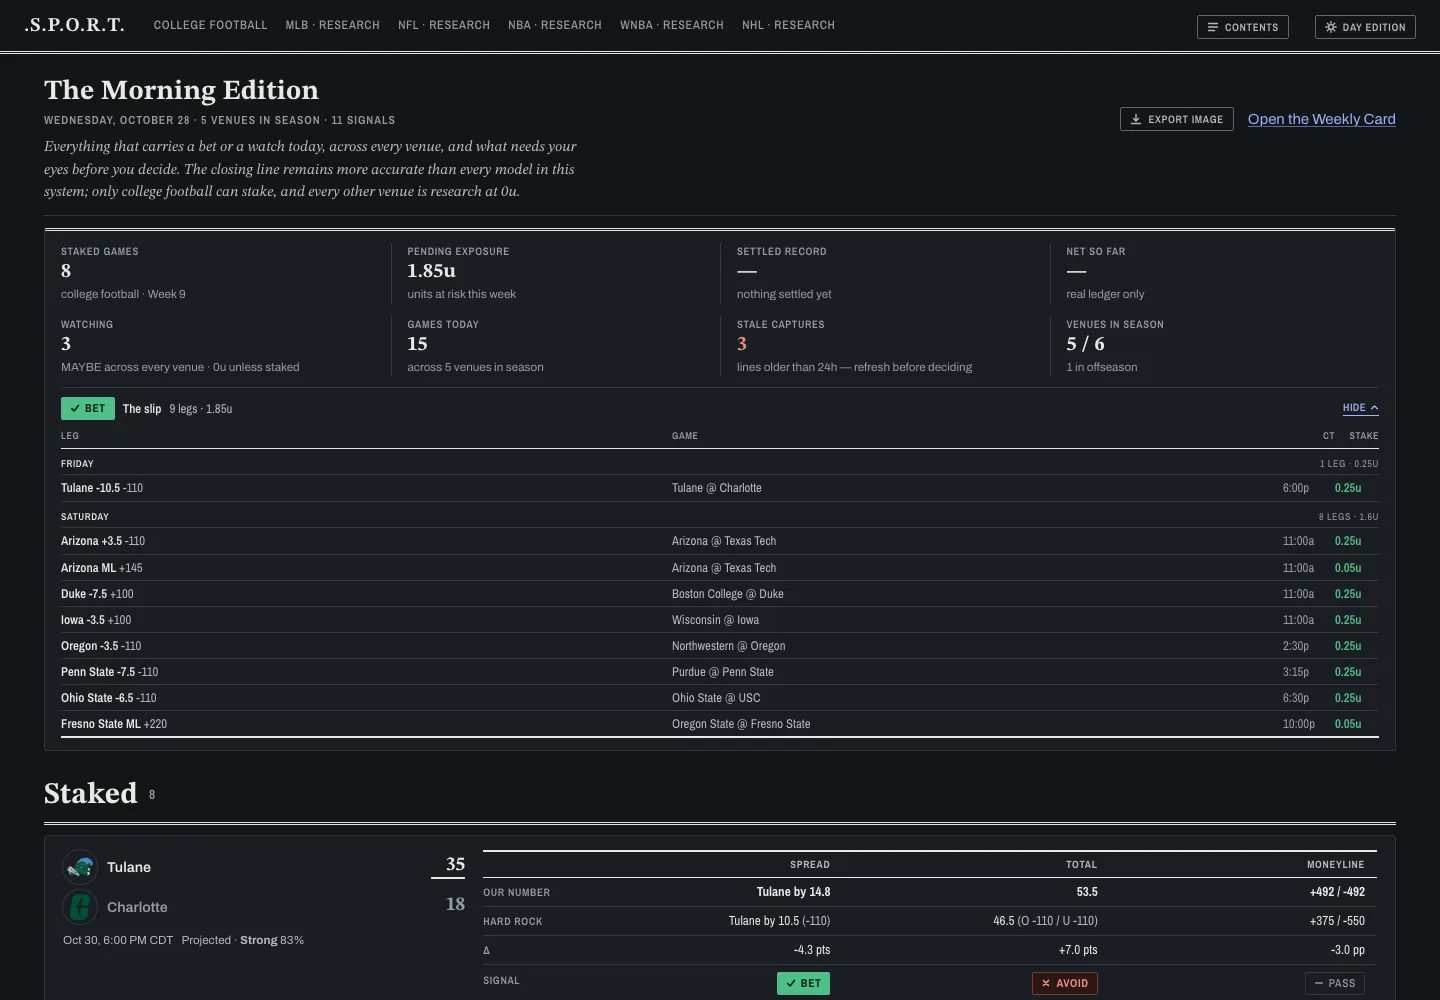Click the Stale Captures count 3
The image size is (1440, 1000).
coord(742,344)
